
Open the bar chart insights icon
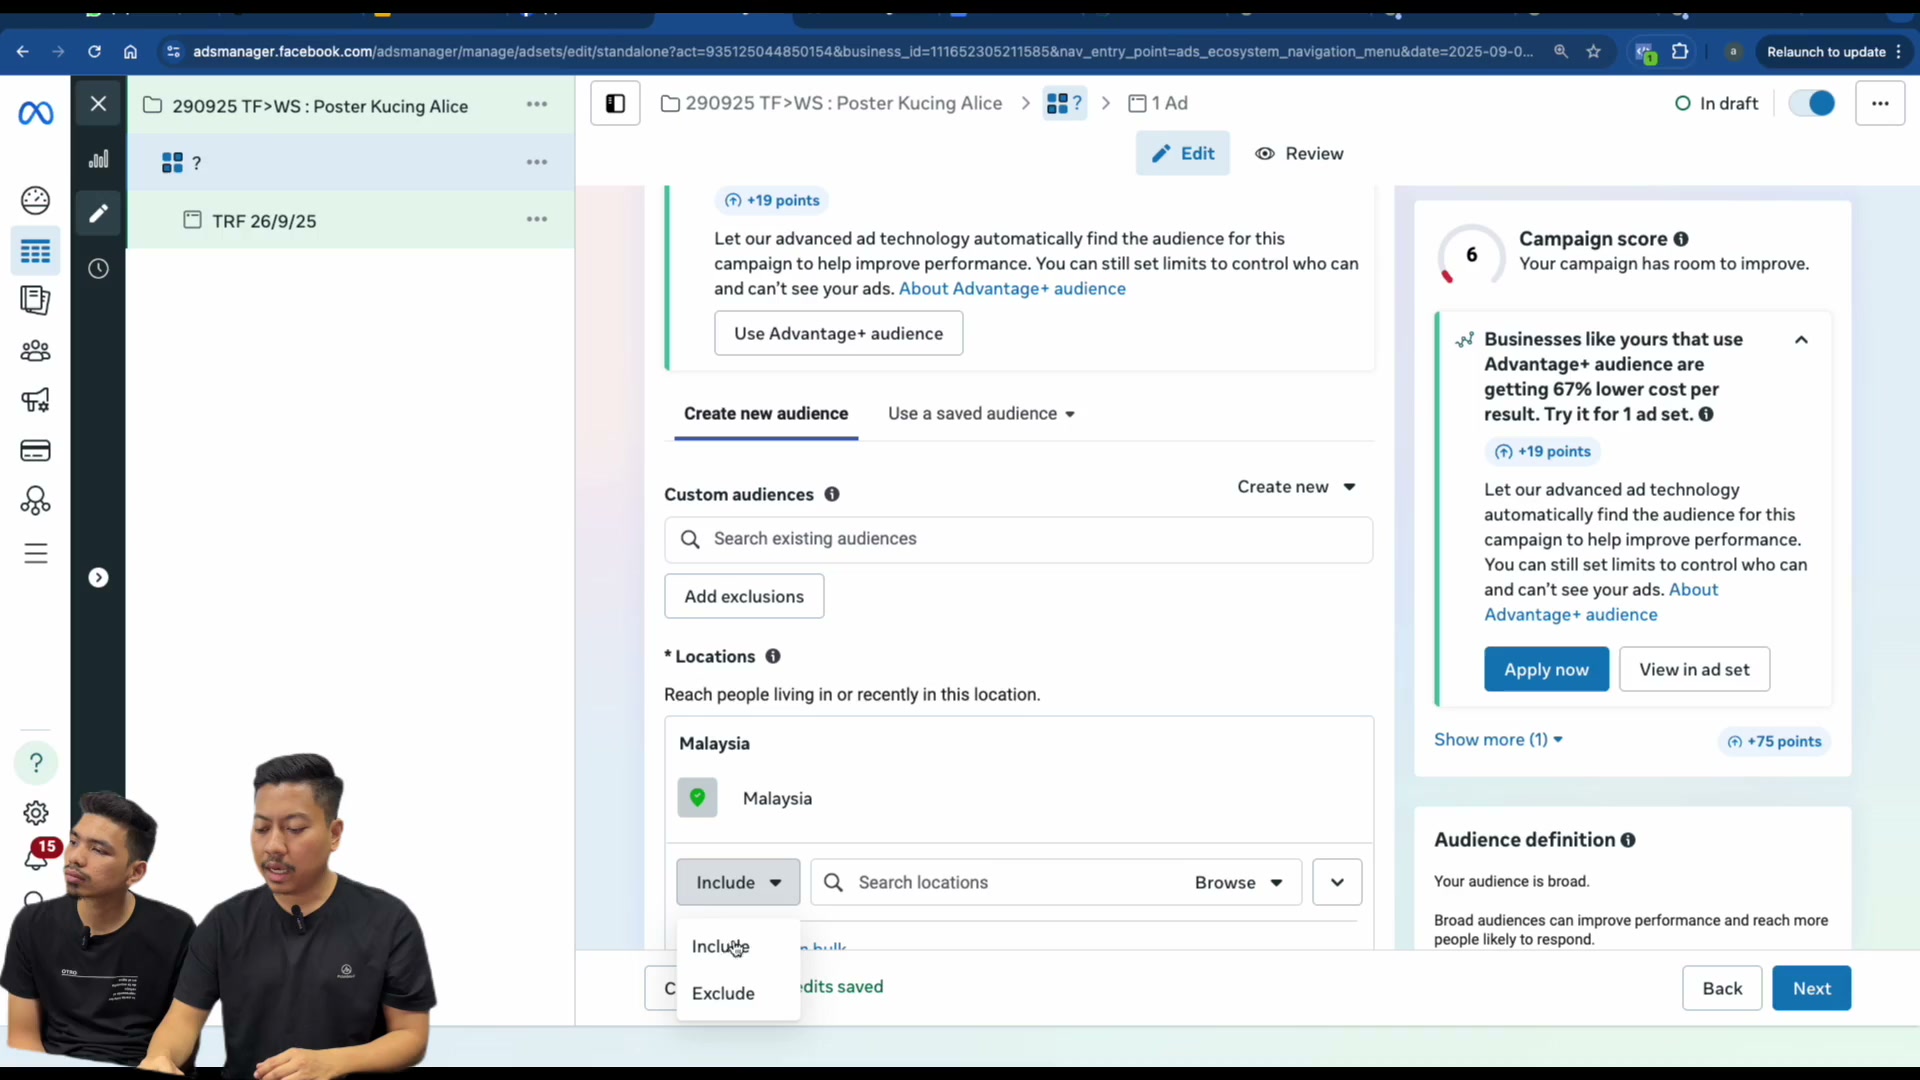(x=98, y=159)
